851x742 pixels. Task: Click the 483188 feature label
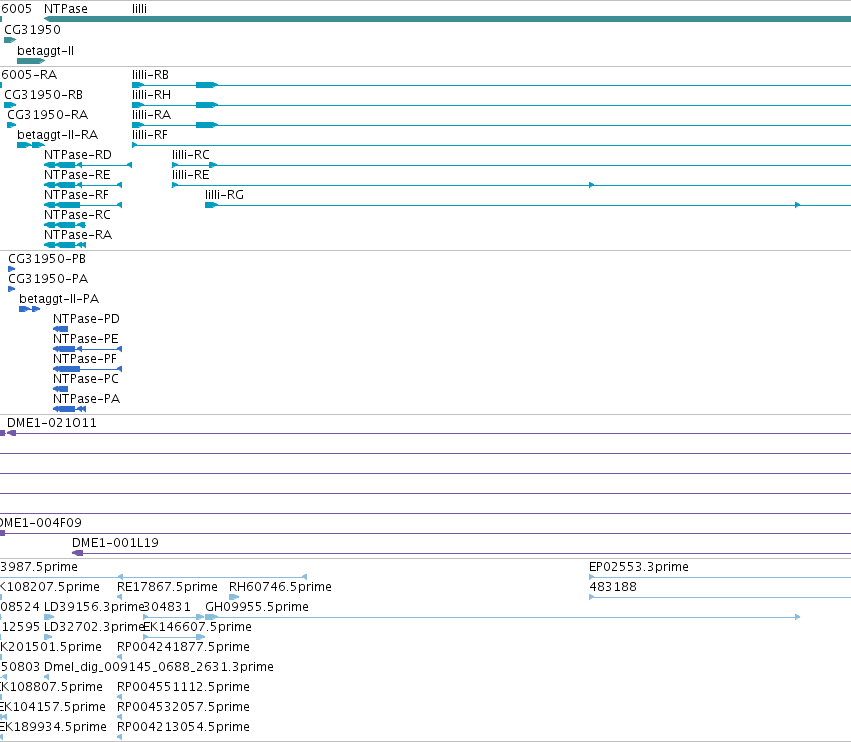pyautogui.click(x=613, y=587)
